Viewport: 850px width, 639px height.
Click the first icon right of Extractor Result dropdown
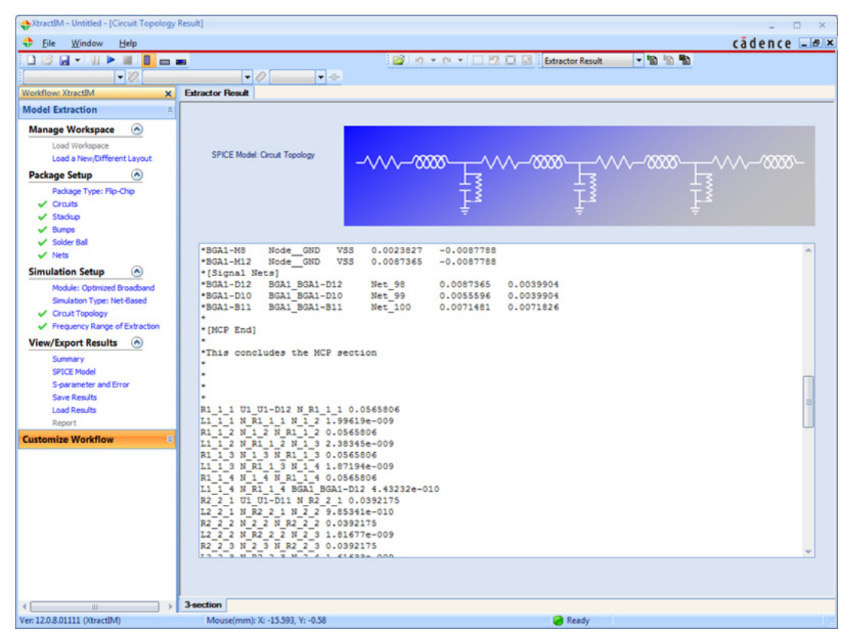(653, 61)
